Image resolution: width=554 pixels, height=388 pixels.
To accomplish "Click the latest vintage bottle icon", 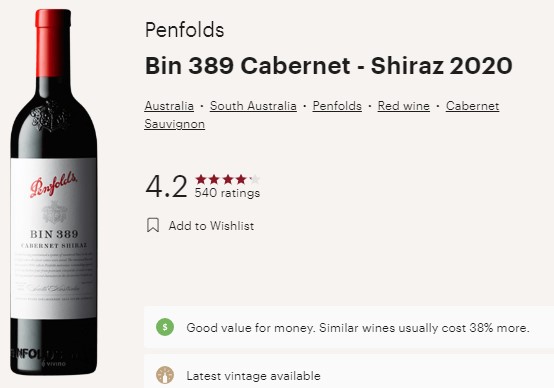I will (x=165, y=375).
